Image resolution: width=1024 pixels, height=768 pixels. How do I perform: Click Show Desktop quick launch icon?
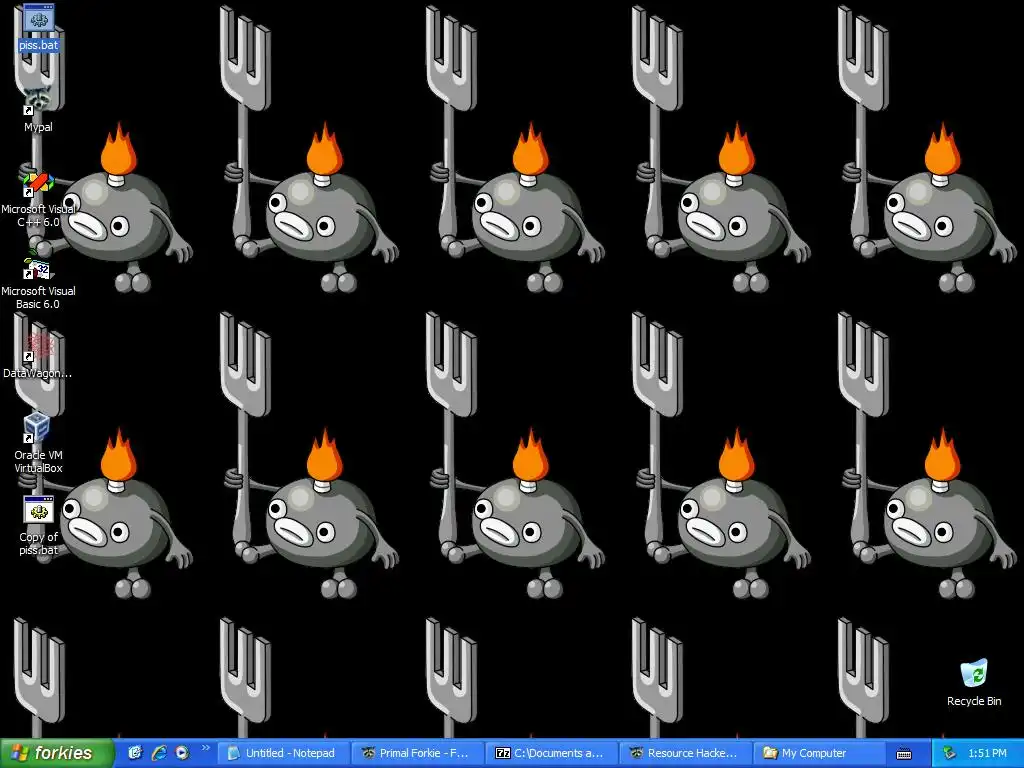pyautogui.click(x=135, y=753)
